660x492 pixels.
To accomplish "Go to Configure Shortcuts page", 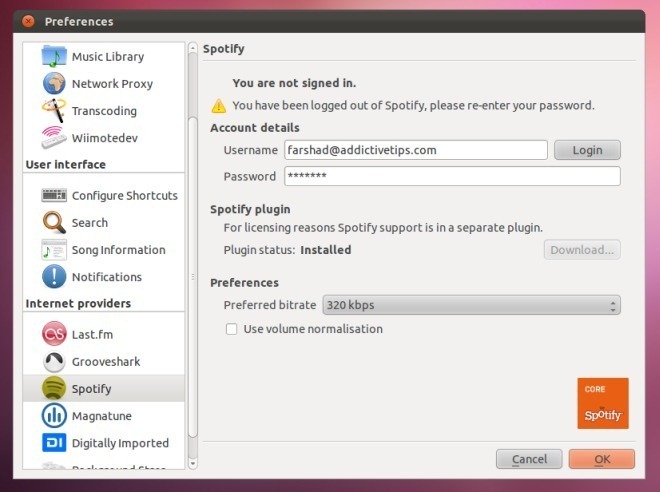I will tap(125, 196).
